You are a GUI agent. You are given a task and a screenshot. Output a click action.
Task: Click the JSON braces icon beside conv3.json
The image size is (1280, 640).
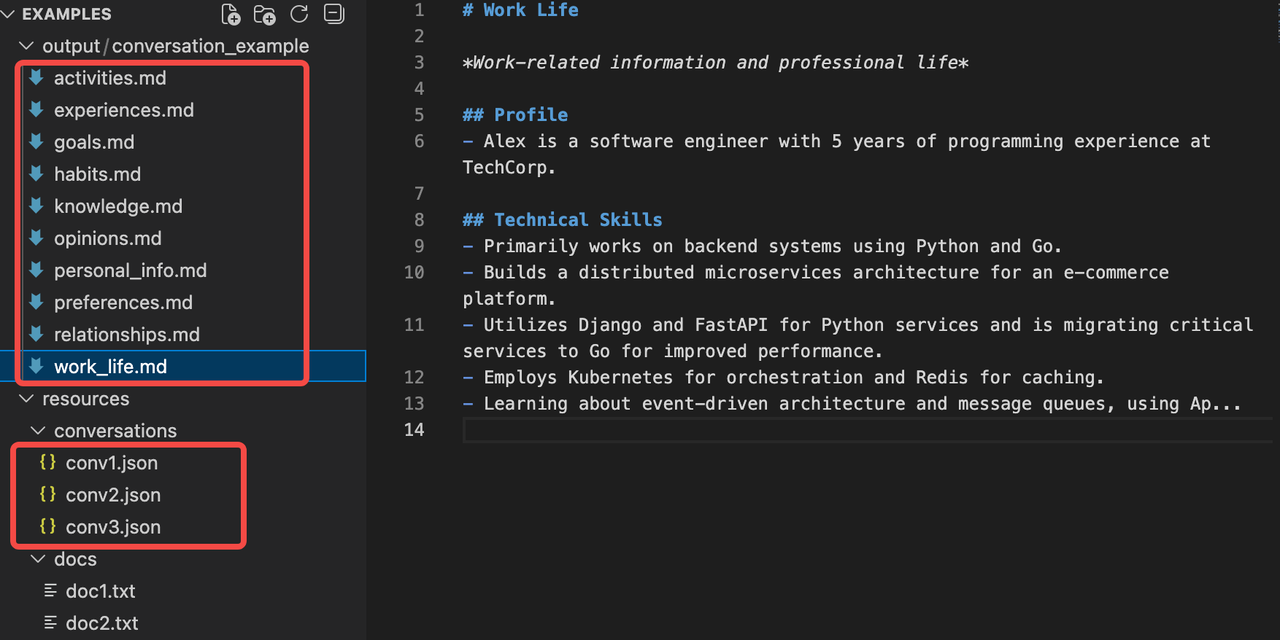click(x=47, y=527)
